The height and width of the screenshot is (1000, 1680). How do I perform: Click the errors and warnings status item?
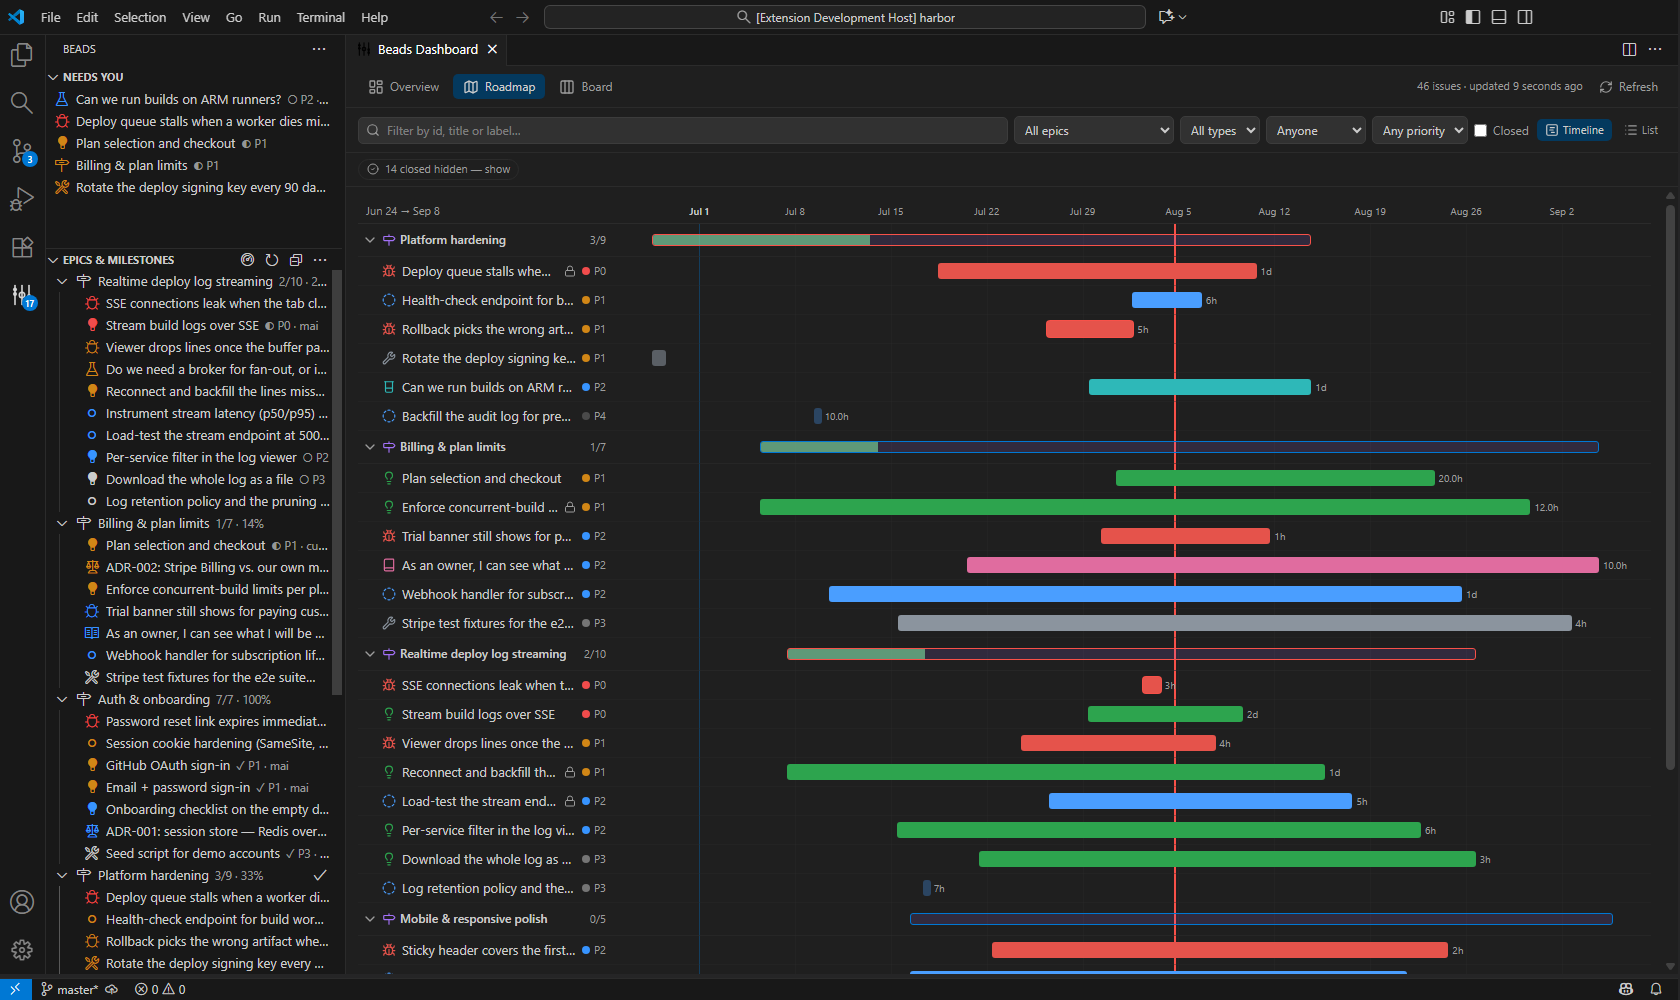[x=160, y=989]
